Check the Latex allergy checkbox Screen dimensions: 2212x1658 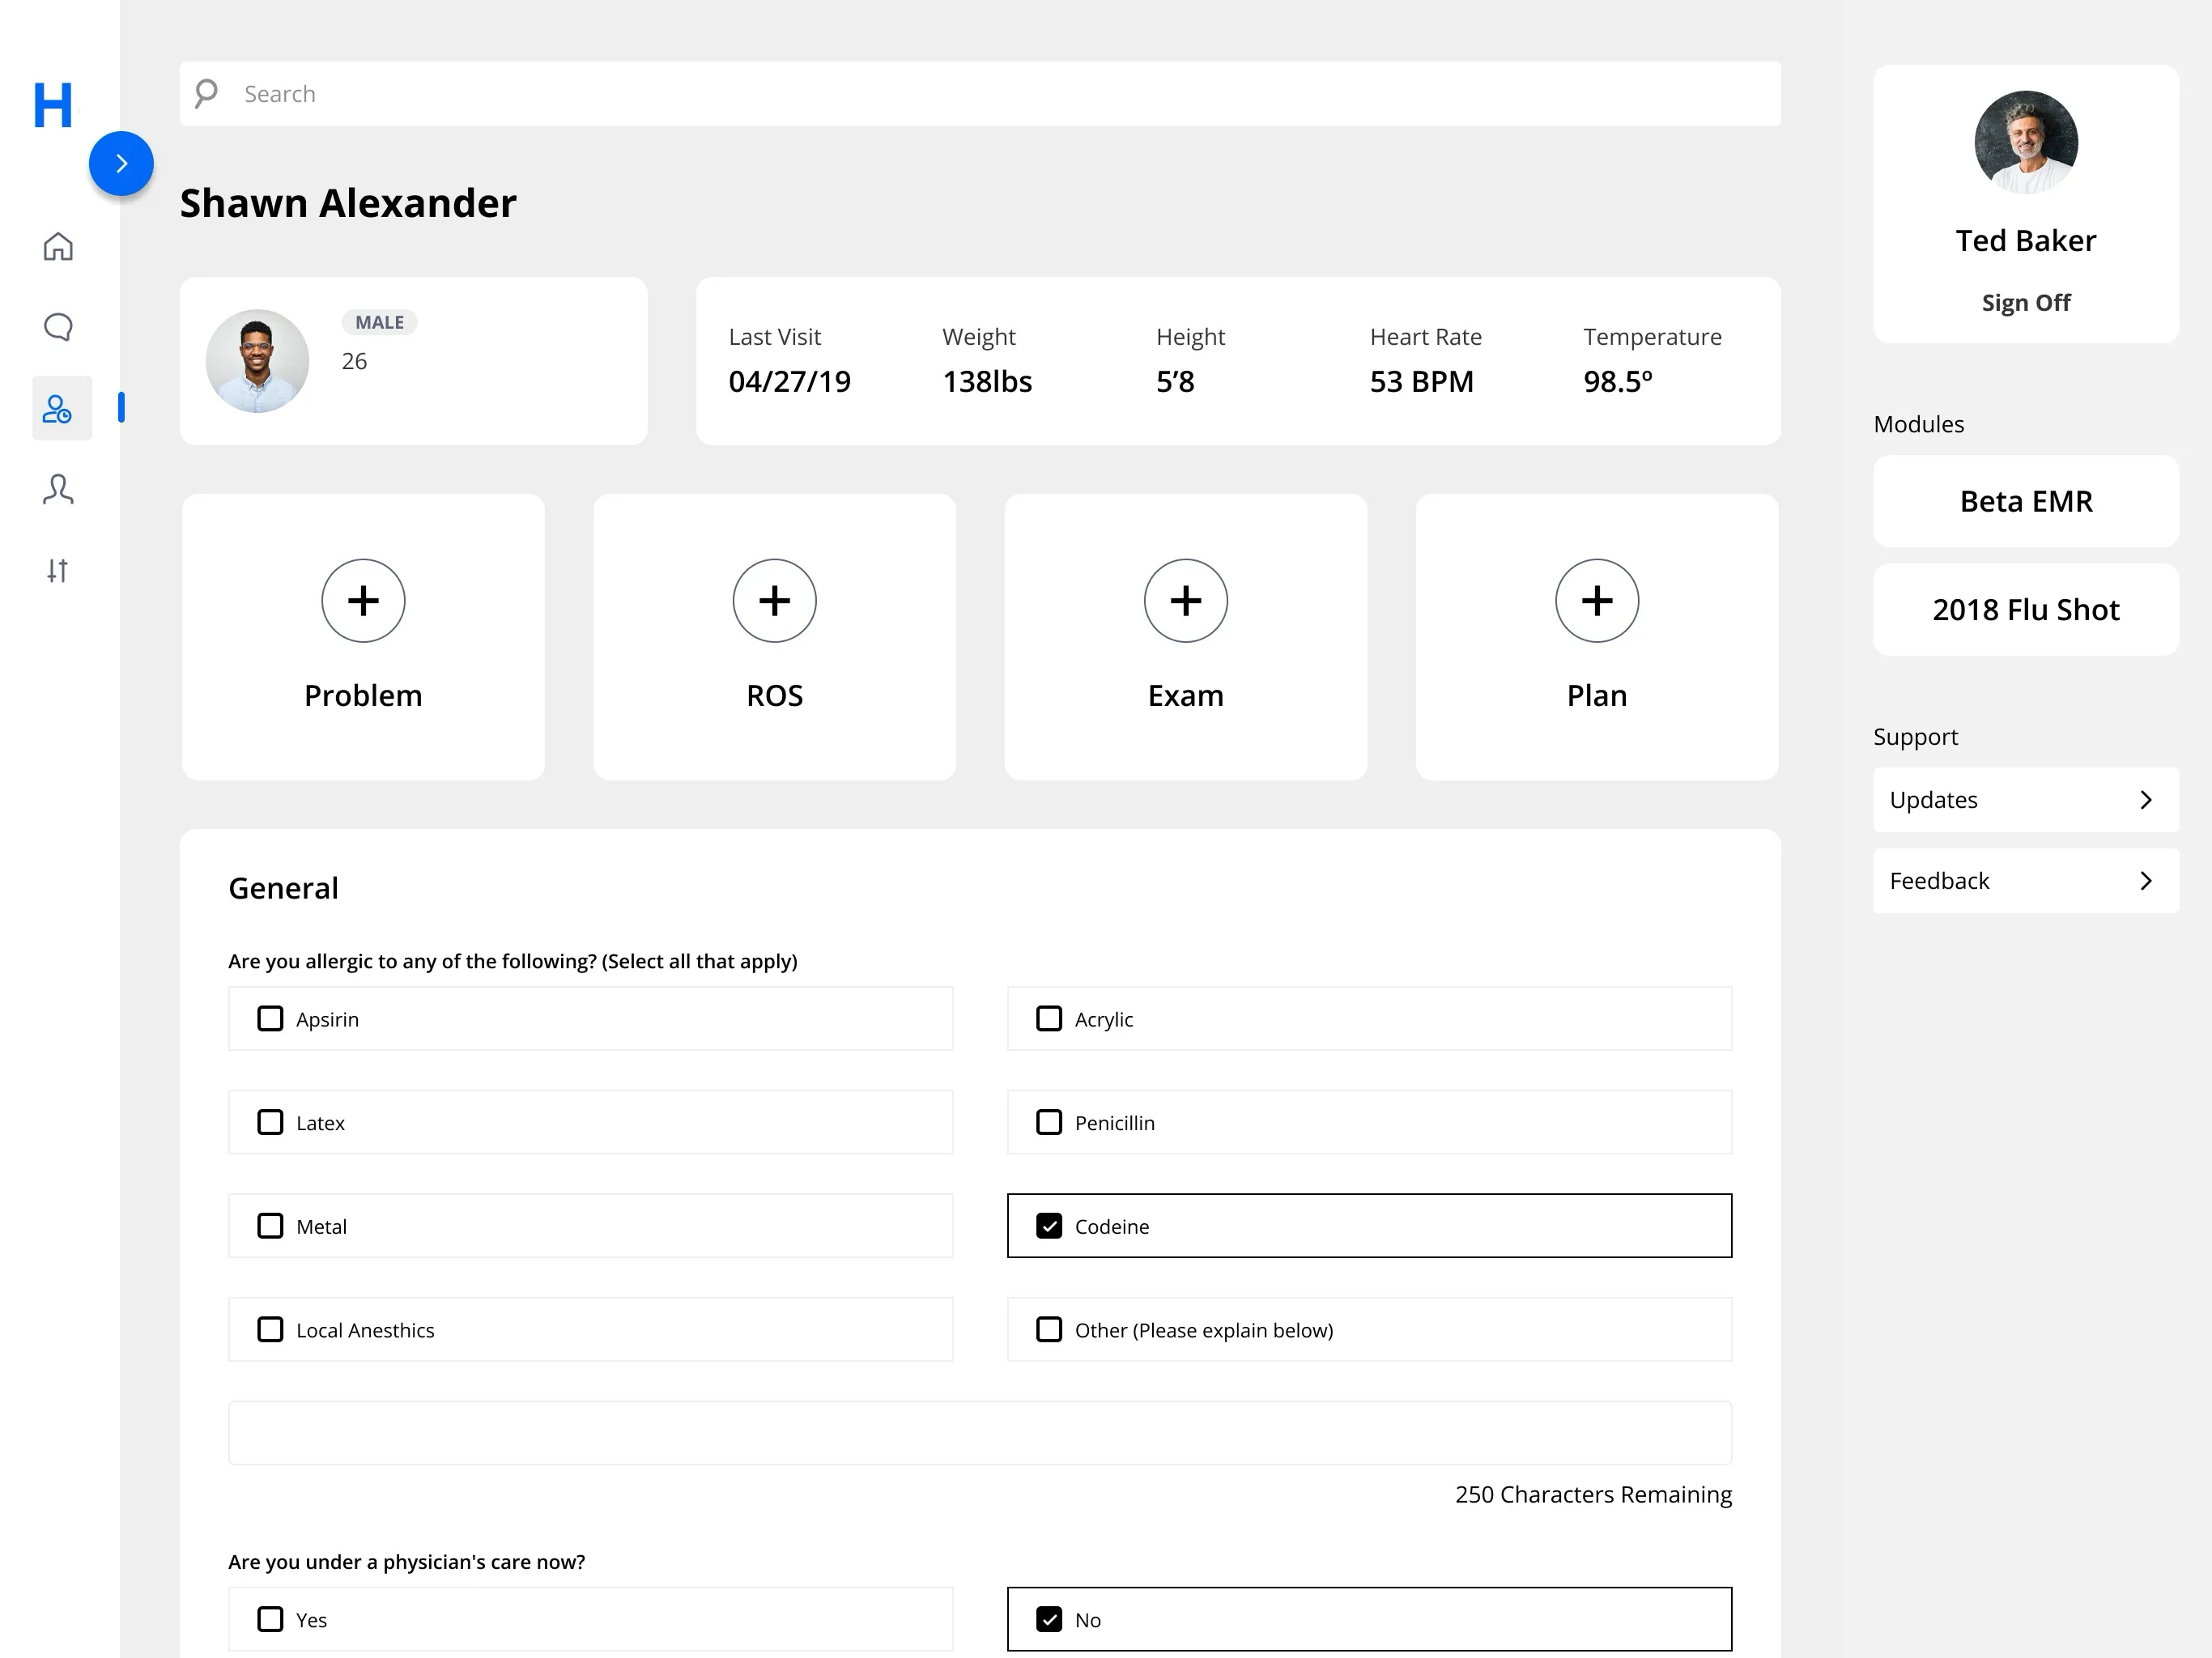(x=270, y=1122)
